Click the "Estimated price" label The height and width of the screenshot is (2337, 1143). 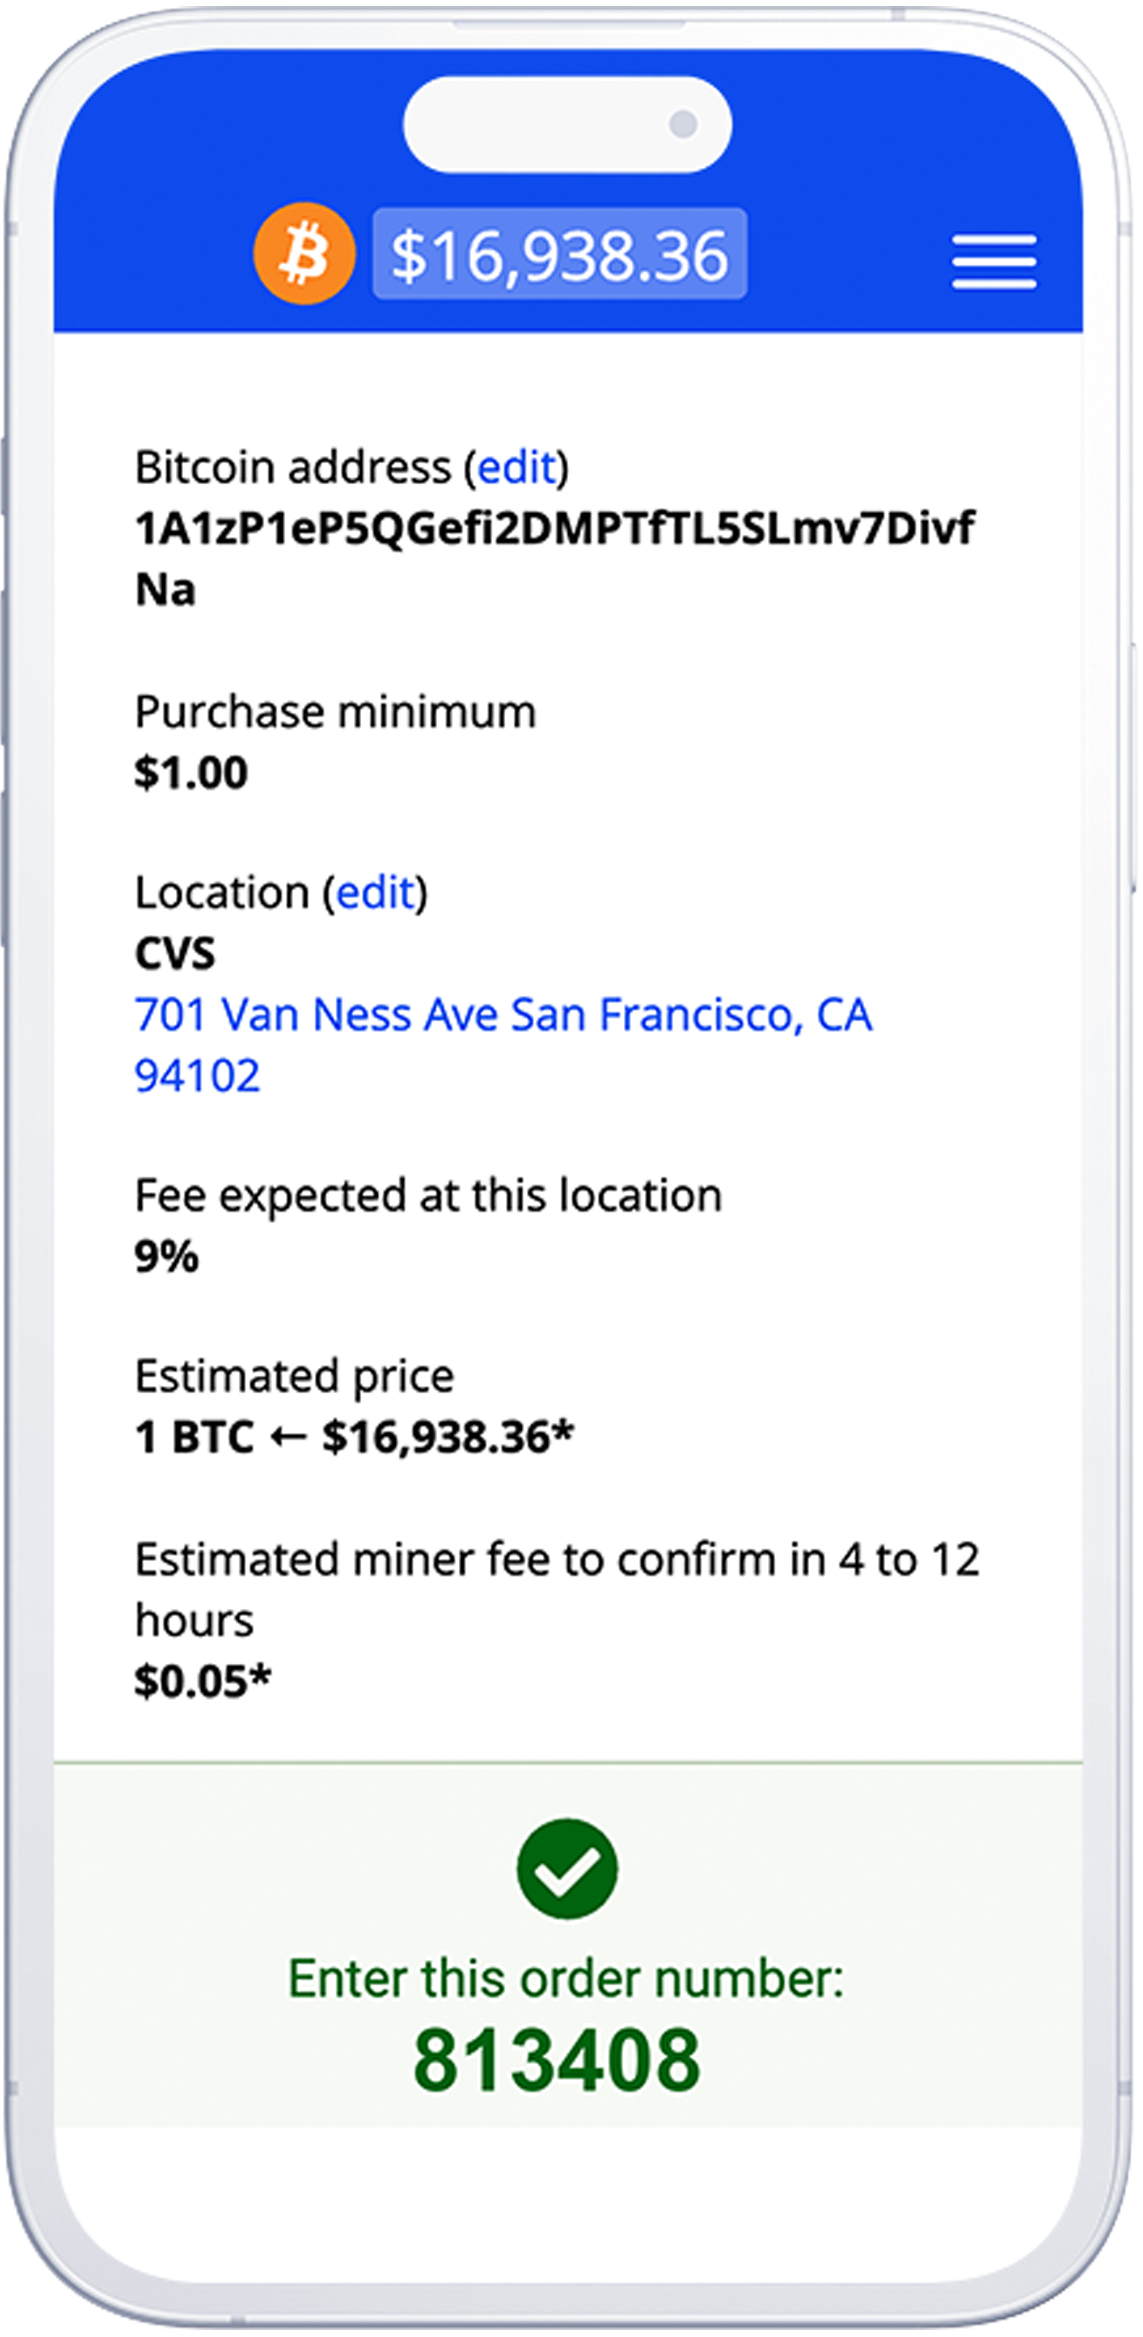click(294, 1376)
